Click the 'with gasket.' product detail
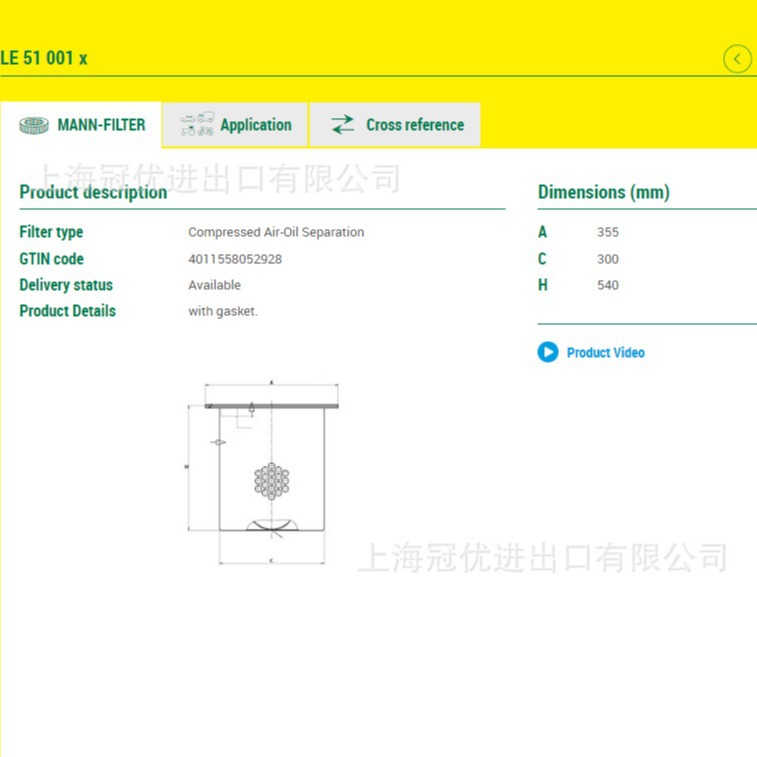Image resolution: width=757 pixels, height=757 pixels. [223, 311]
